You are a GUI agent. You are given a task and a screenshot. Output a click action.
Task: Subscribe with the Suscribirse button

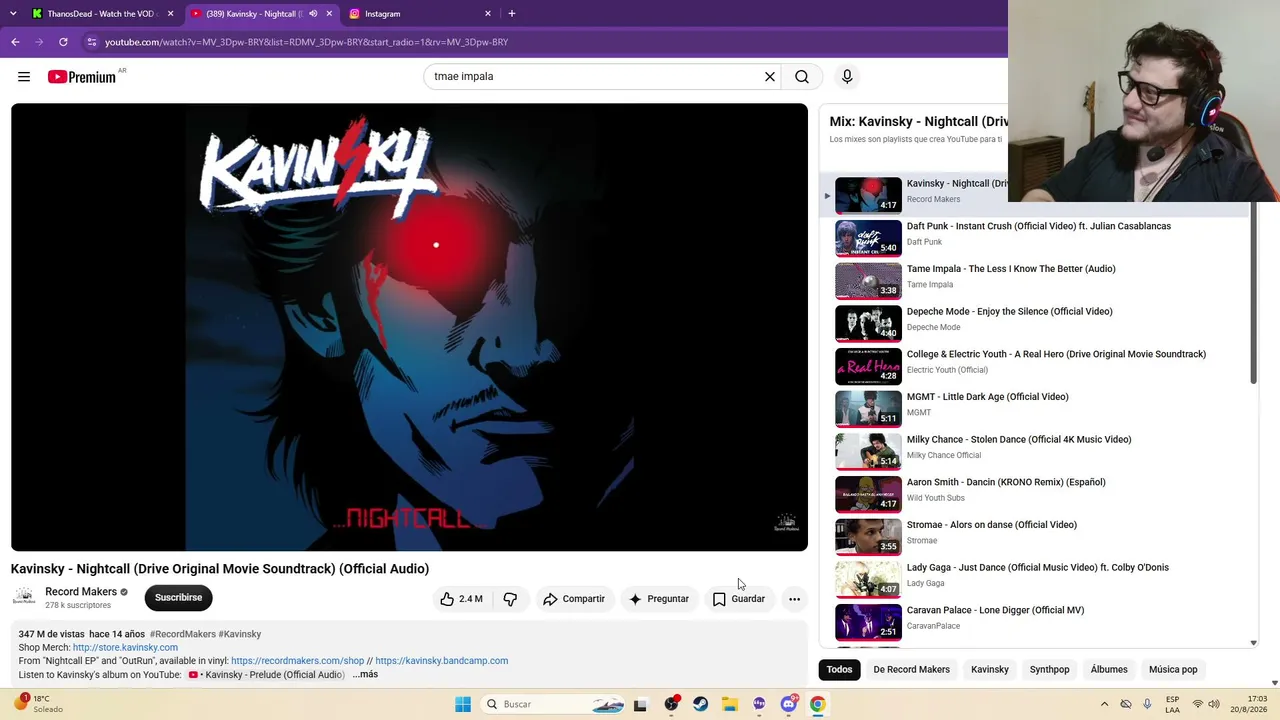[x=178, y=598]
